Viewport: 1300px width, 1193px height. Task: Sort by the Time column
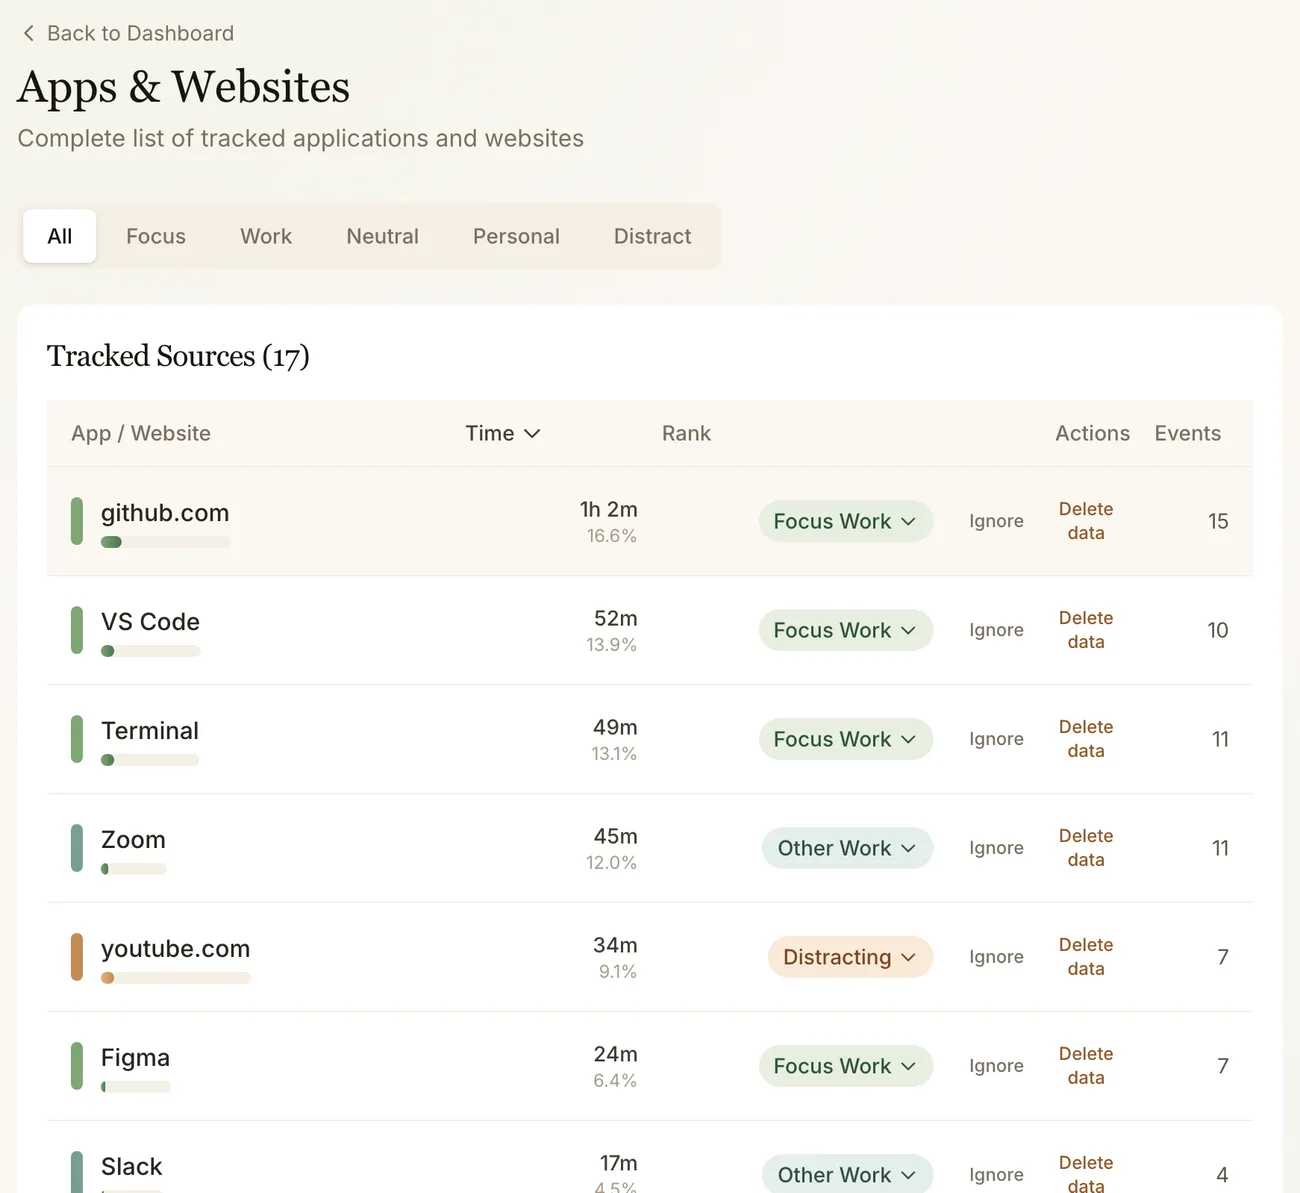(502, 433)
